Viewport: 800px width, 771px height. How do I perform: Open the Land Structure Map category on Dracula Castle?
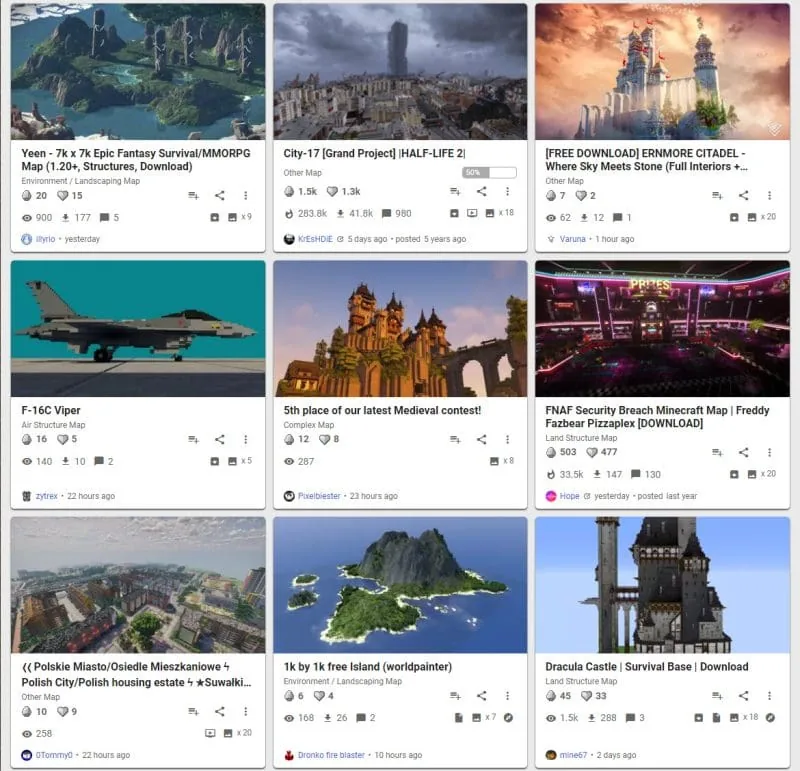pyautogui.click(x=581, y=681)
